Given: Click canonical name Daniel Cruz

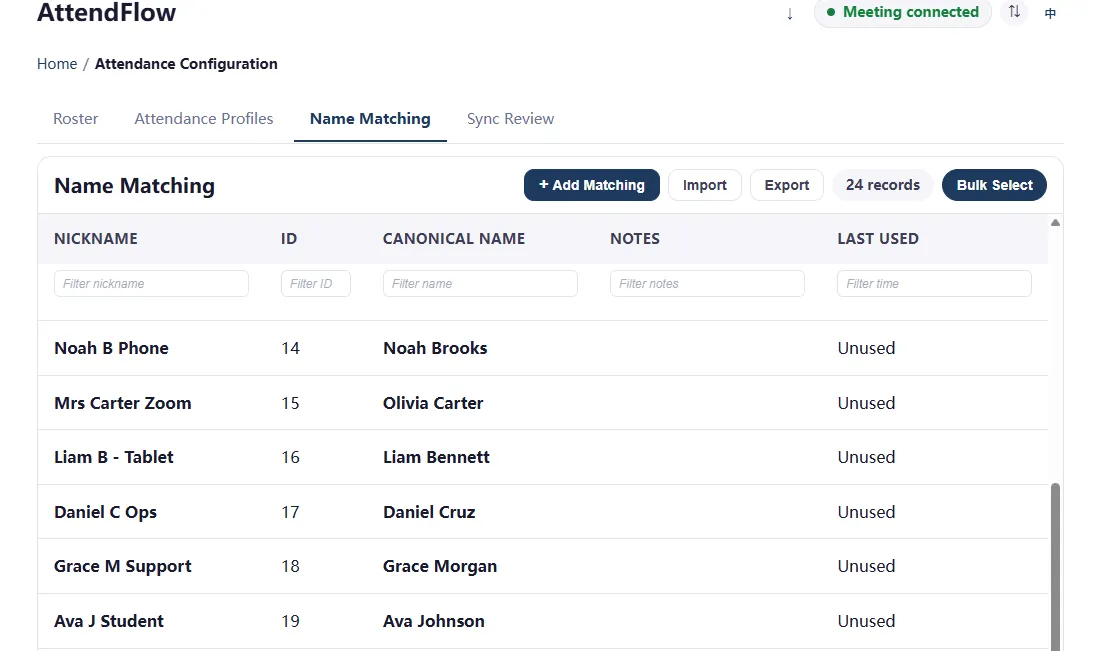Looking at the screenshot, I should tap(429, 512).
